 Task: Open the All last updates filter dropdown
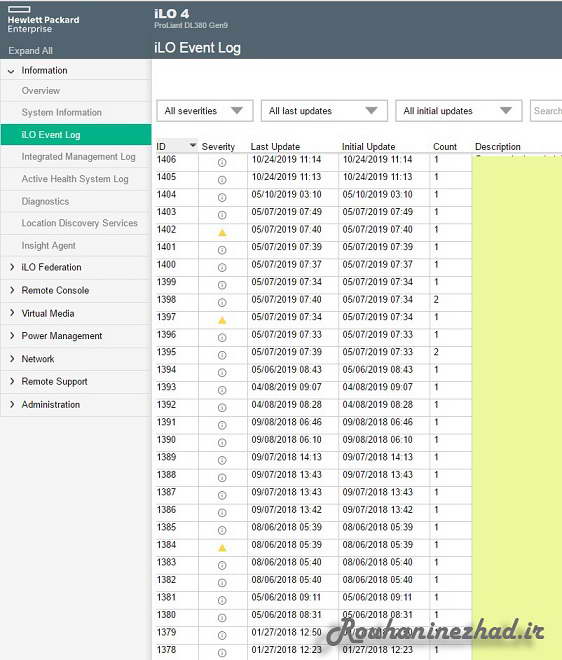click(324, 111)
